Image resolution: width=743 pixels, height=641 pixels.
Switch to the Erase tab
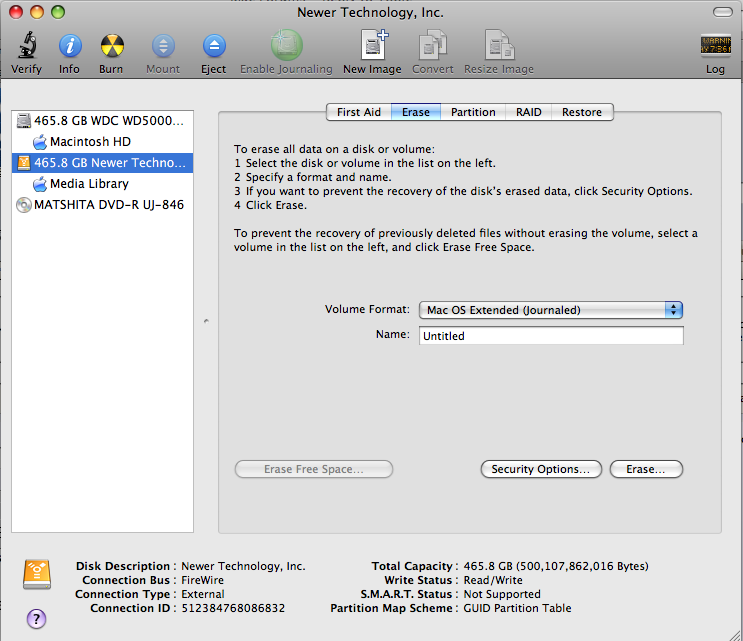pos(416,112)
